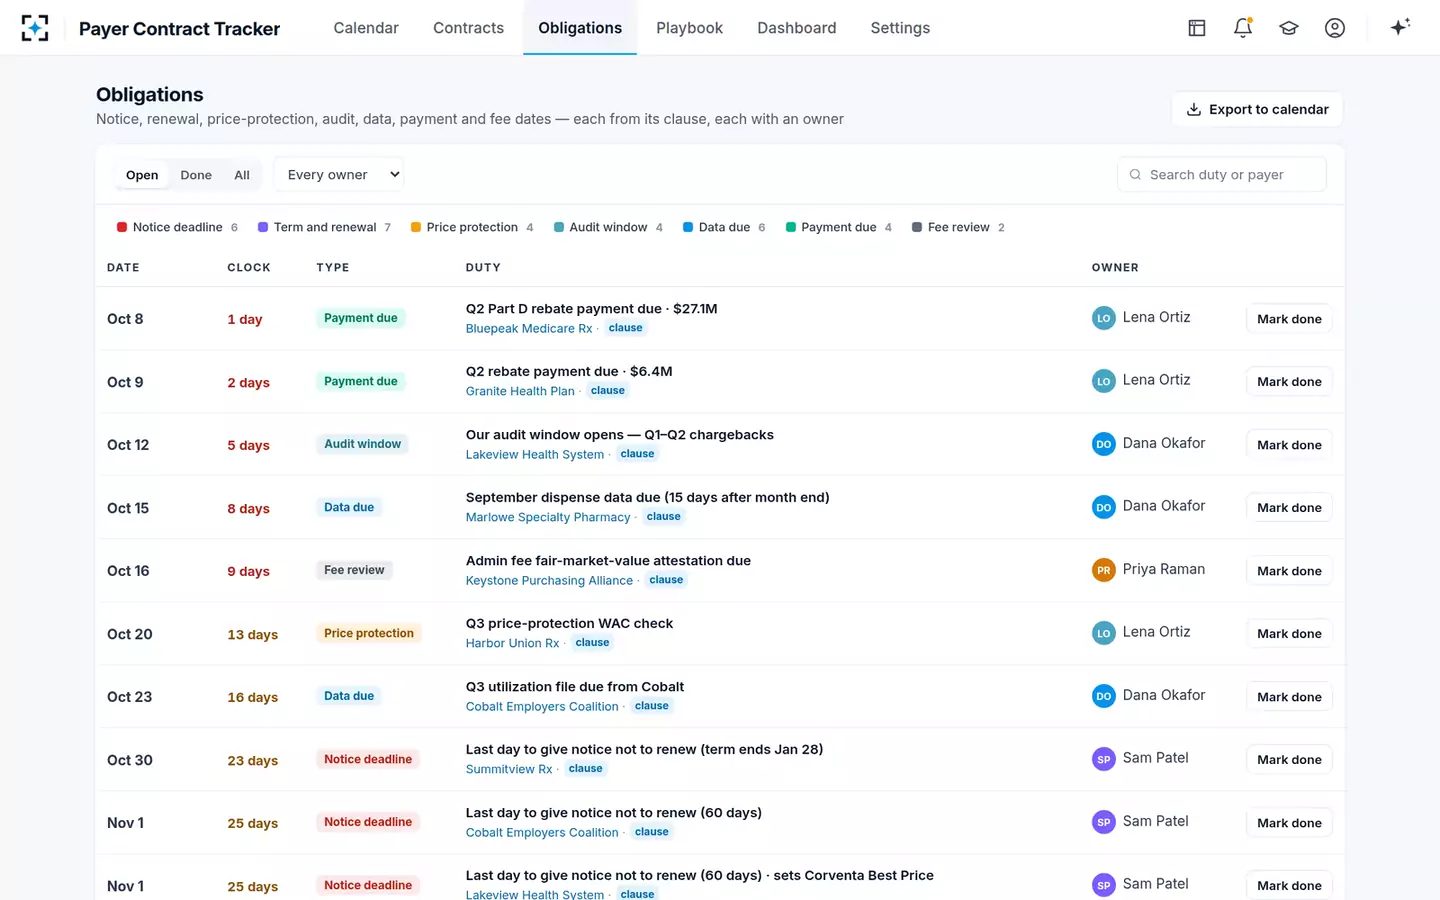
Task: Filter by Fee review legend chip
Action: pyautogui.click(x=958, y=227)
